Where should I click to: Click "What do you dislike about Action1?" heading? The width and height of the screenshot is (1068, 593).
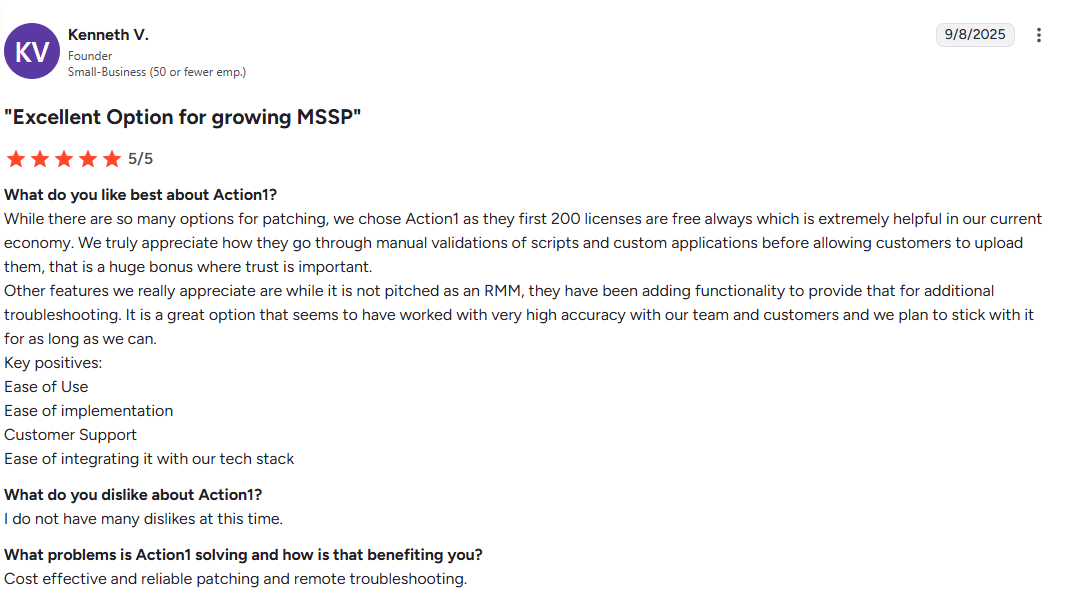pos(133,495)
